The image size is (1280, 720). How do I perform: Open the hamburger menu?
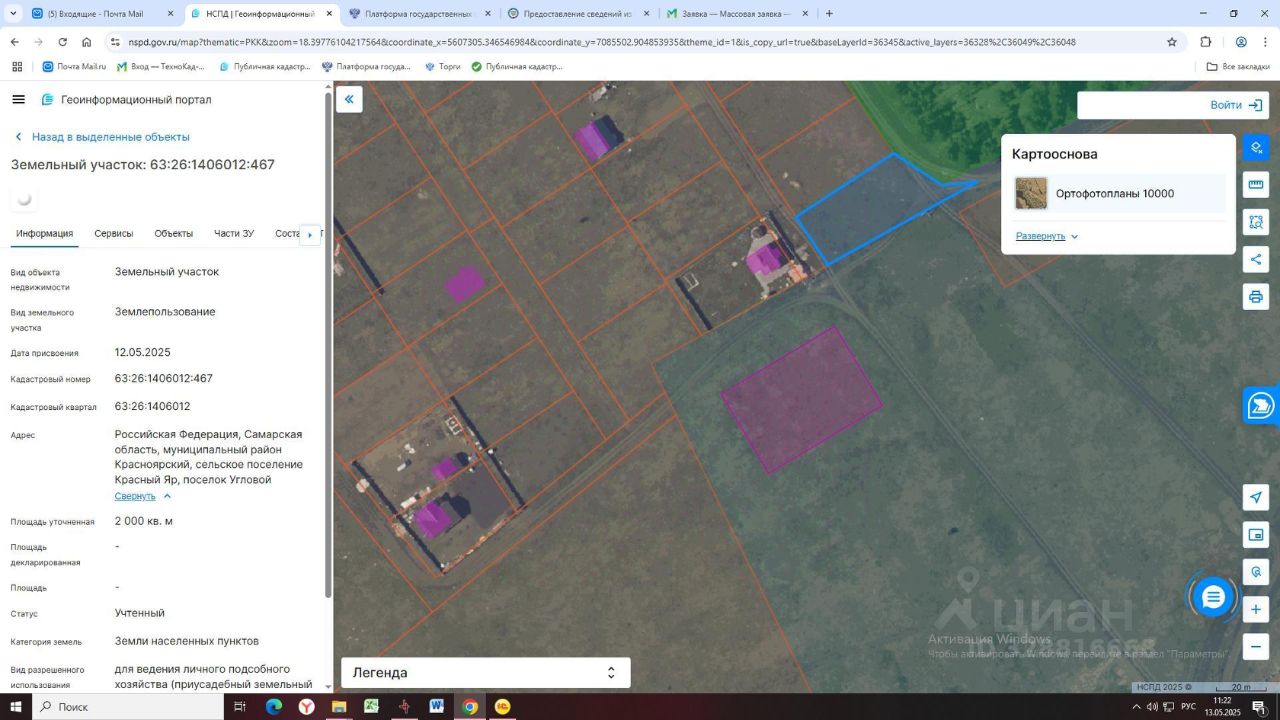(18, 100)
